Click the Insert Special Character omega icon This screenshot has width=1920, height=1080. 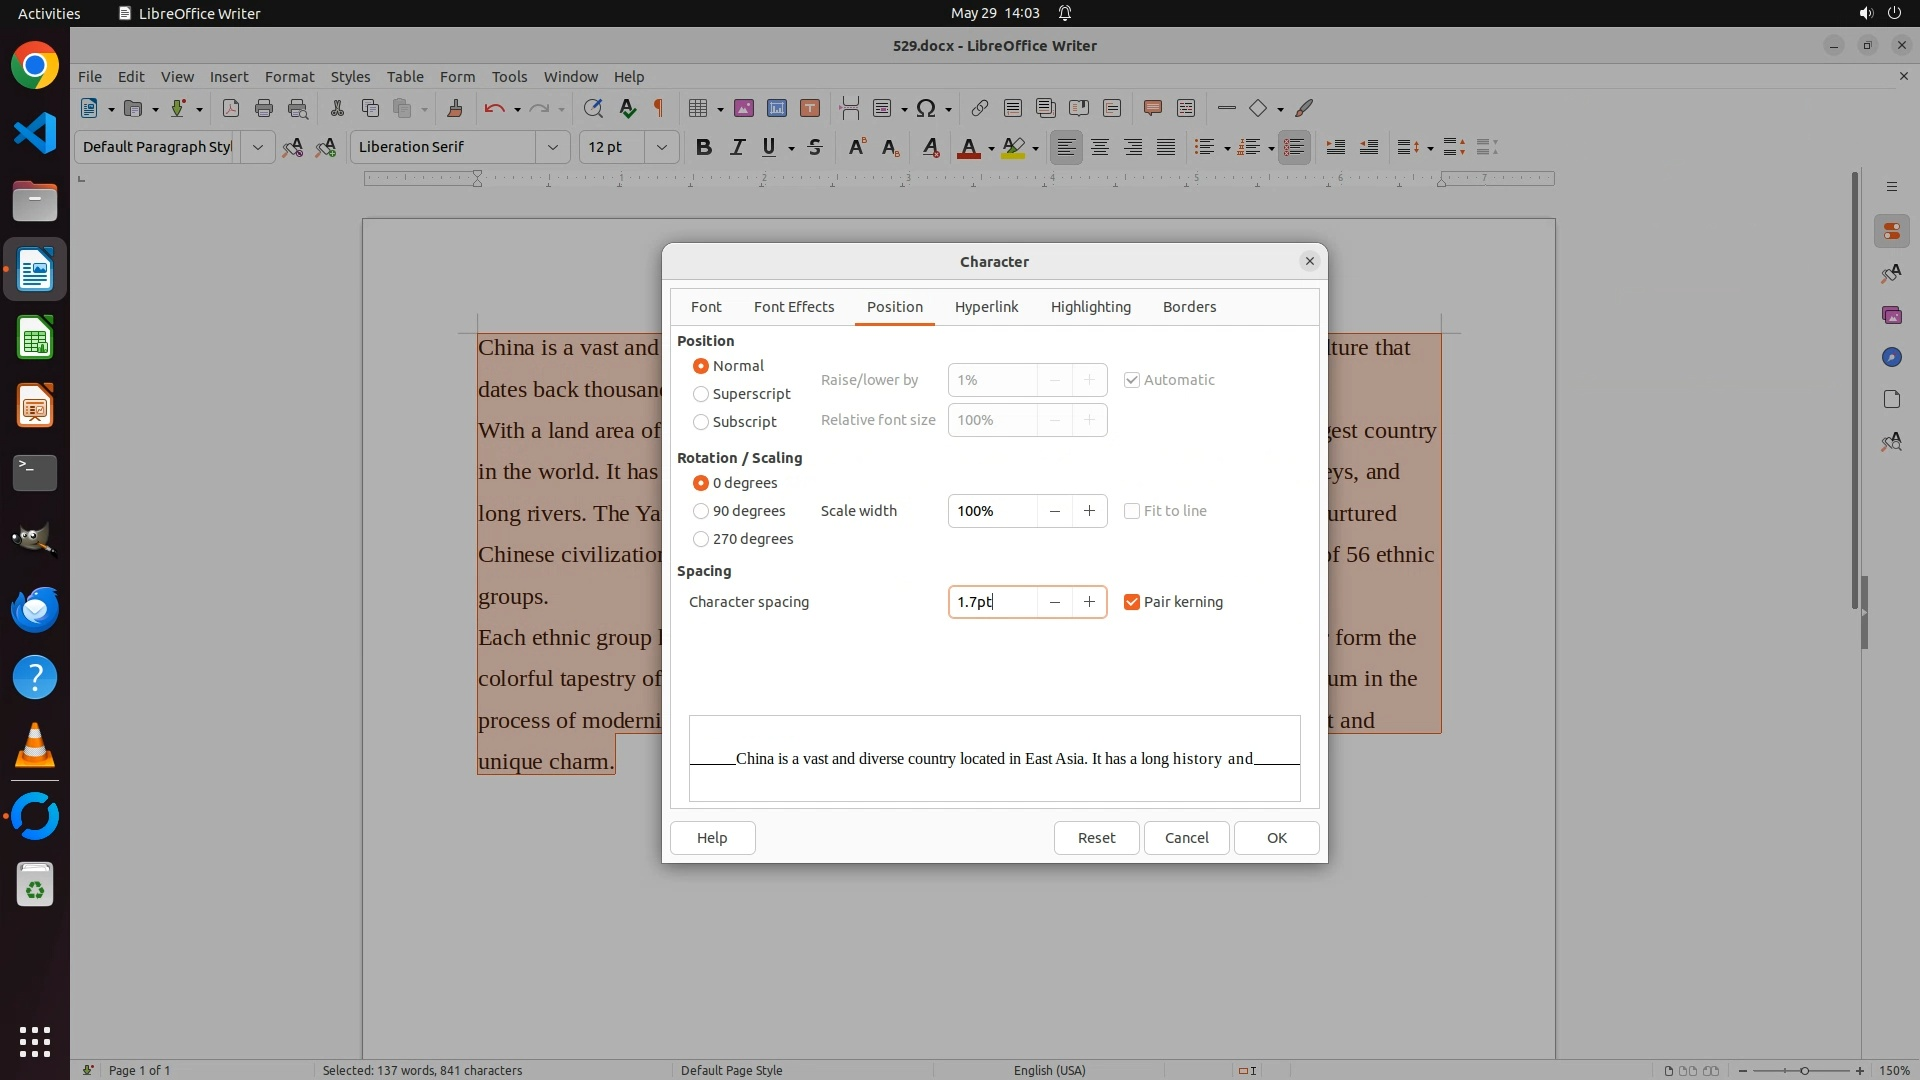[926, 108]
